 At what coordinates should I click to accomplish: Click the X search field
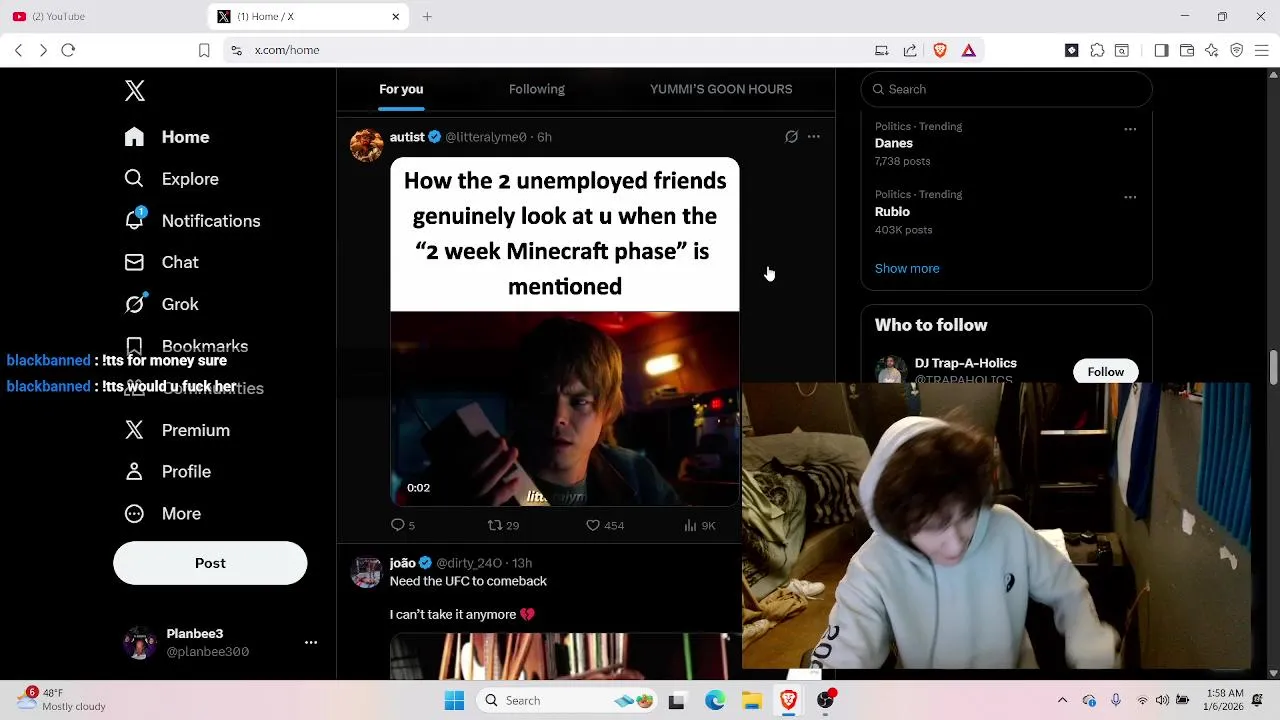pos(1007,89)
